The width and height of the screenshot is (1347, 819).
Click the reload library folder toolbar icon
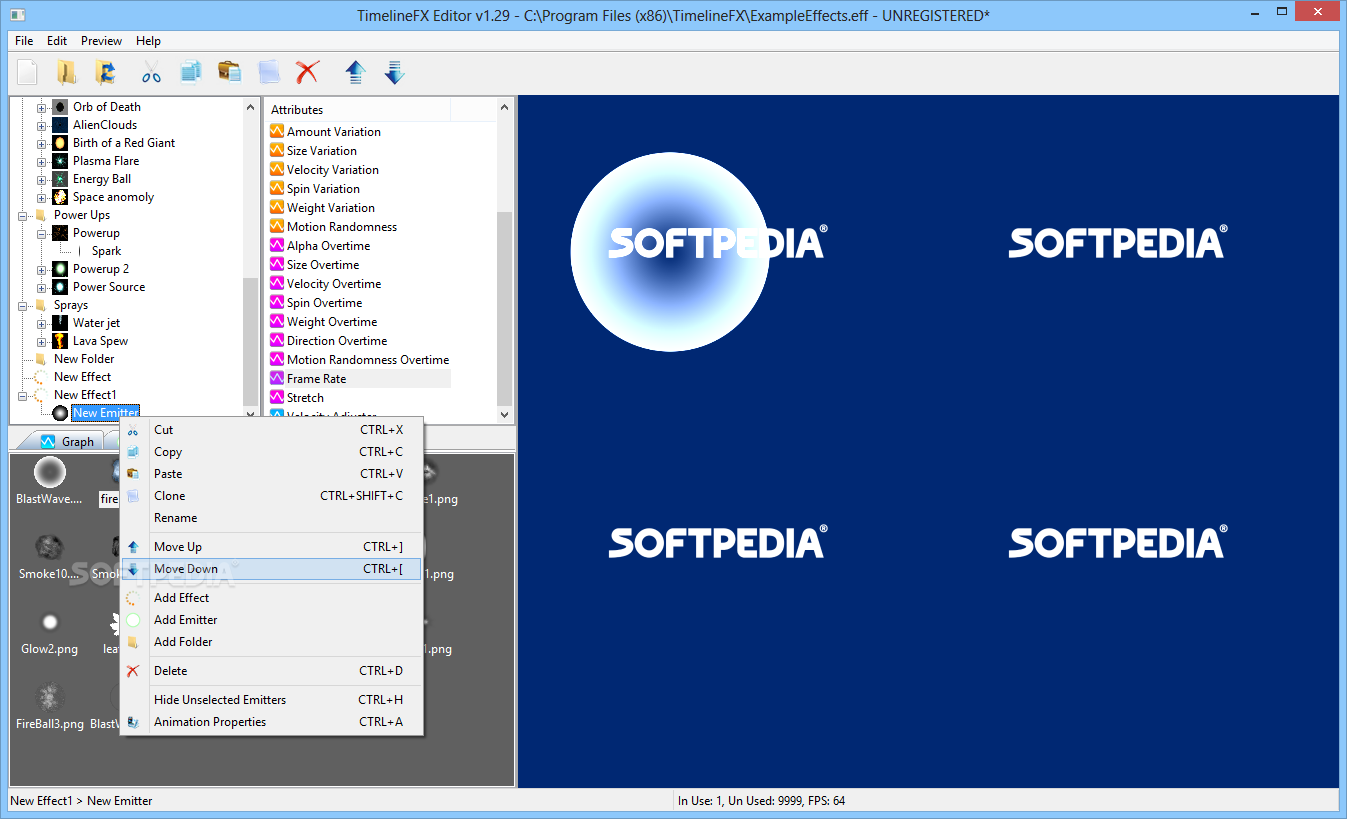105,72
